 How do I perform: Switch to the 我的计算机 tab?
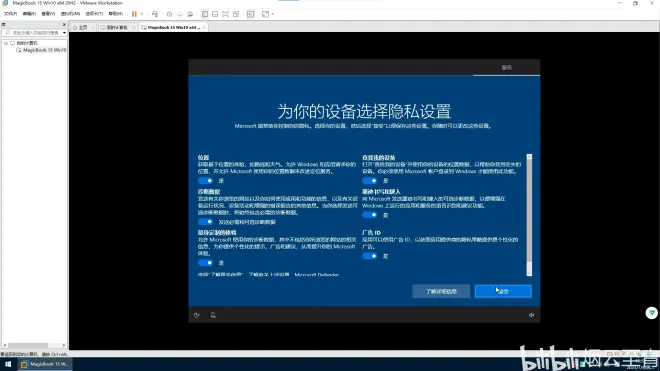pyautogui.click(x=117, y=27)
